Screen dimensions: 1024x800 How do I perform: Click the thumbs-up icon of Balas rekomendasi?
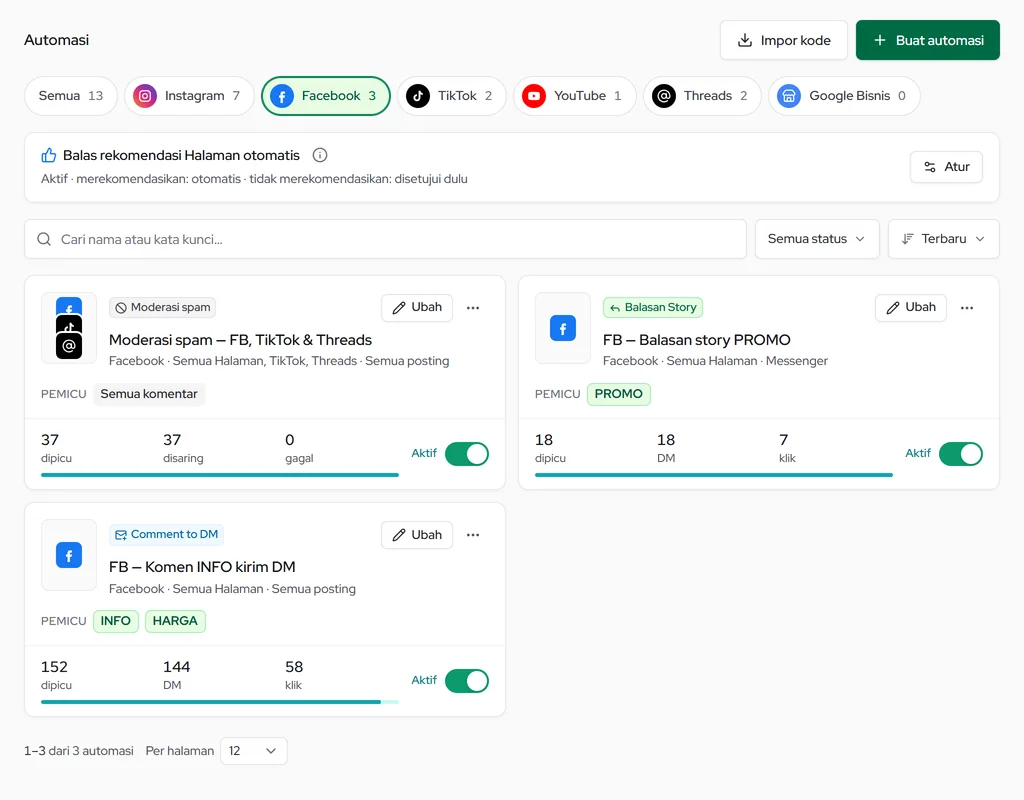point(49,155)
